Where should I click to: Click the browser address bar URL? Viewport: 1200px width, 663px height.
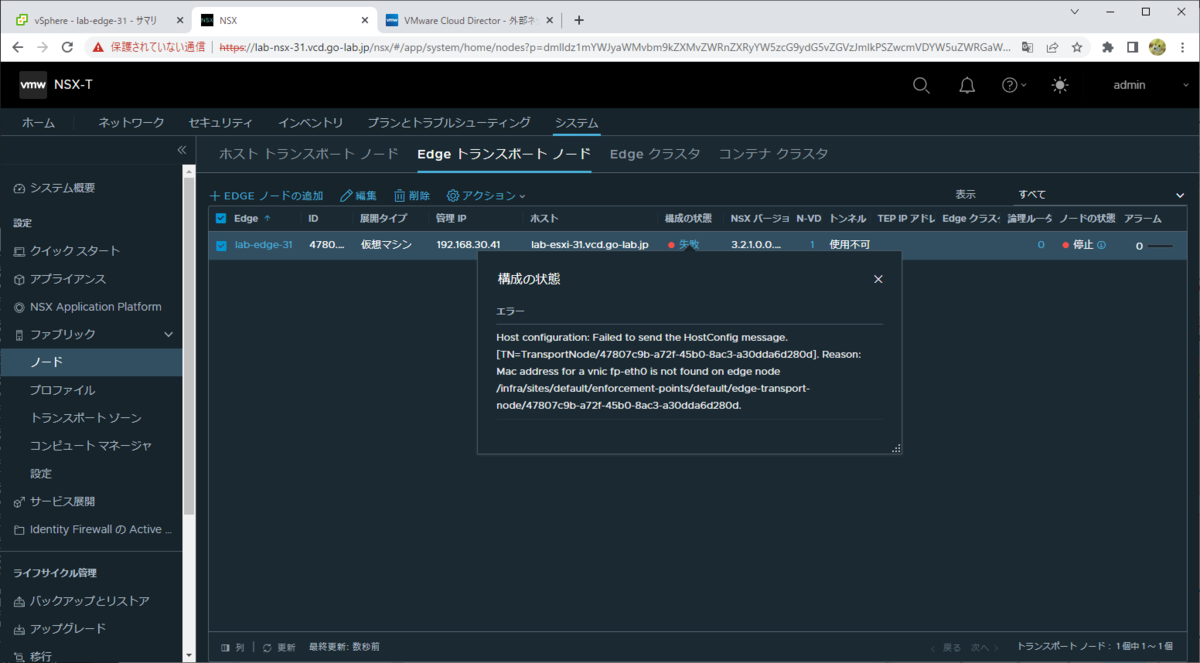(615, 46)
